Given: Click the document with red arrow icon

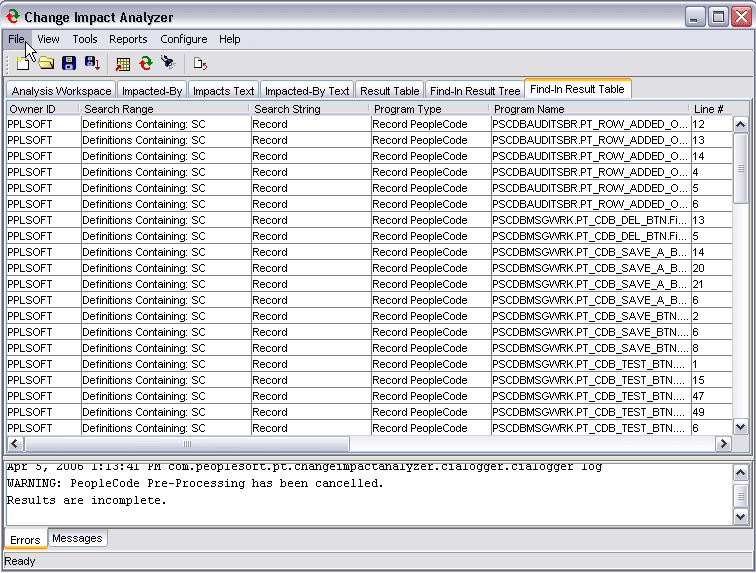Looking at the screenshot, I should click(x=200, y=63).
